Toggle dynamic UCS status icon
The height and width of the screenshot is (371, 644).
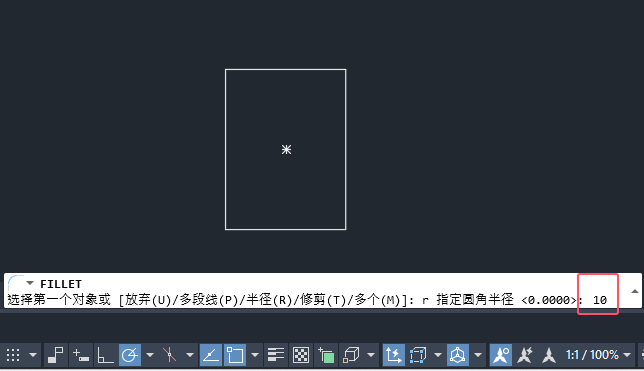pyautogui.click(x=393, y=355)
